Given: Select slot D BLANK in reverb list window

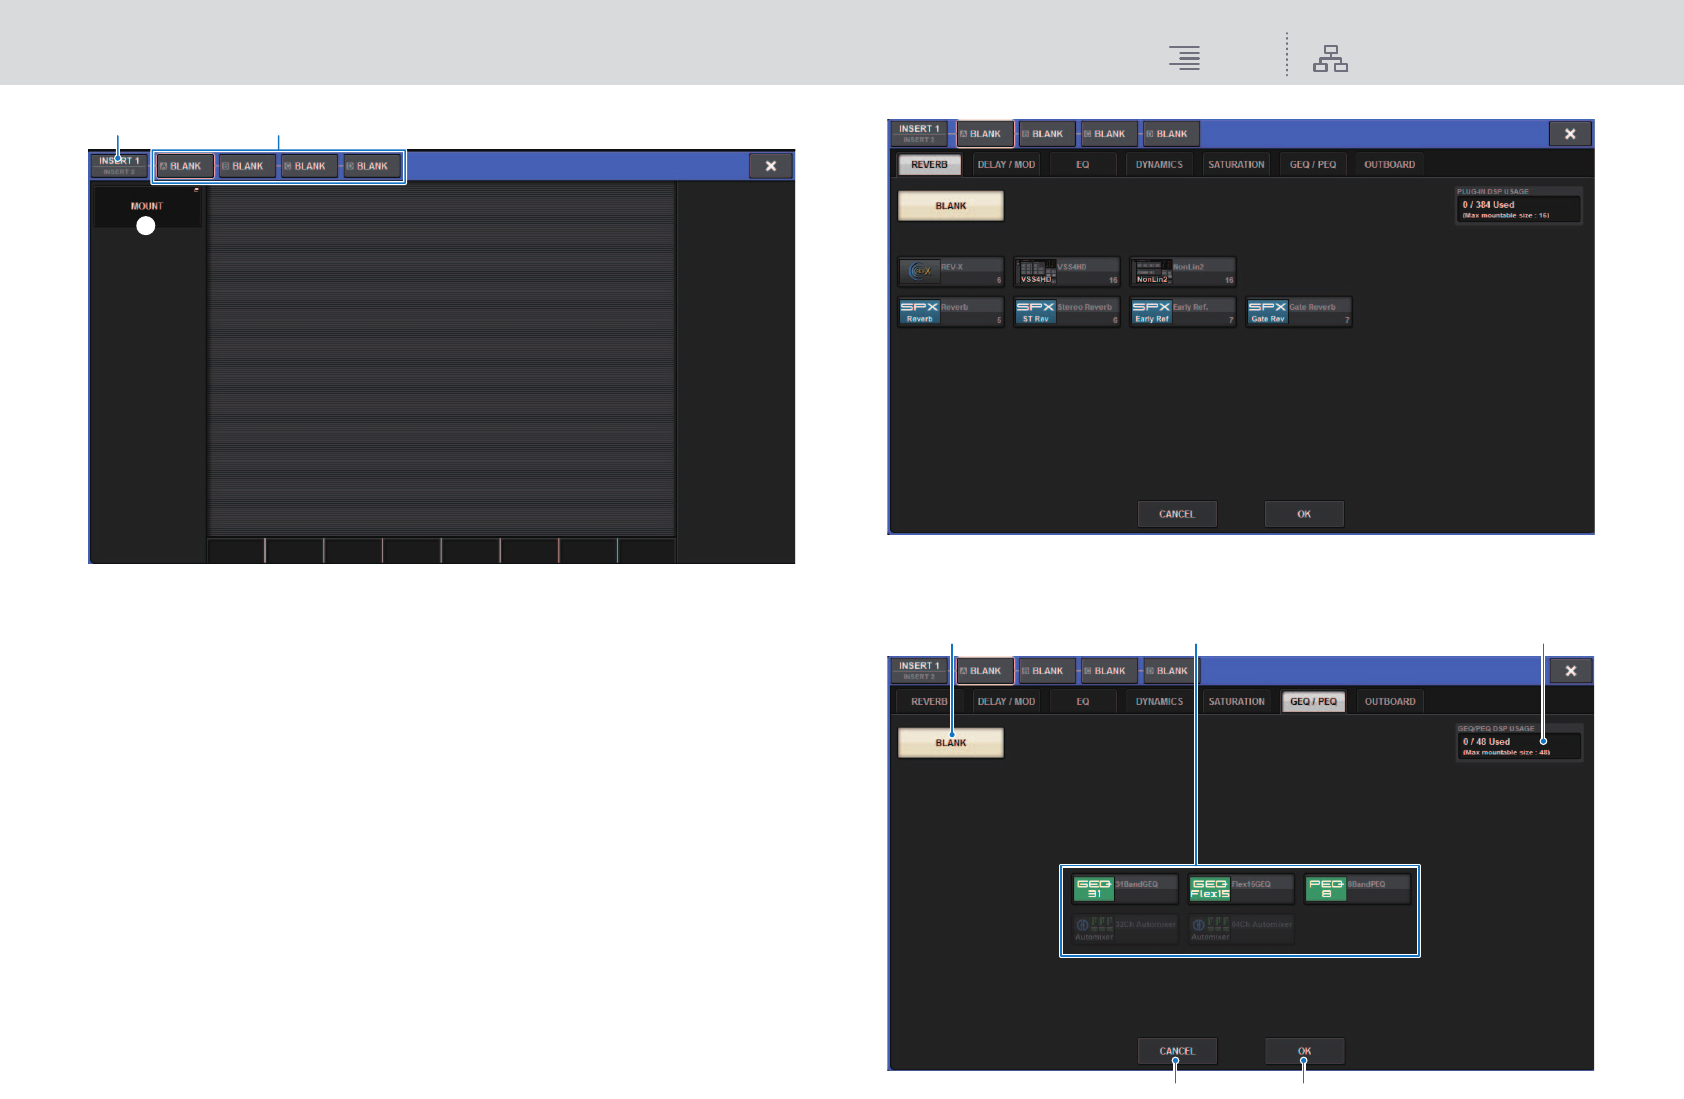Looking at the screenshot, I should [x=1172, y=134].
